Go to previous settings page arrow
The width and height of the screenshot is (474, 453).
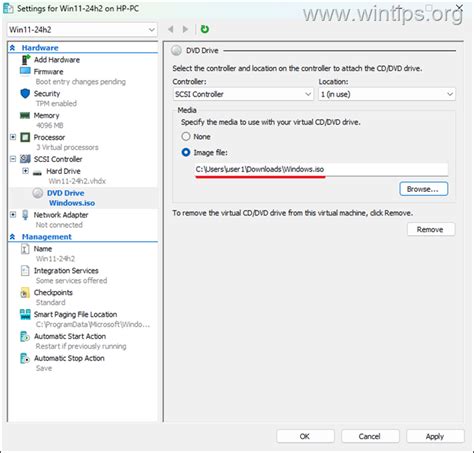point(171,29)
